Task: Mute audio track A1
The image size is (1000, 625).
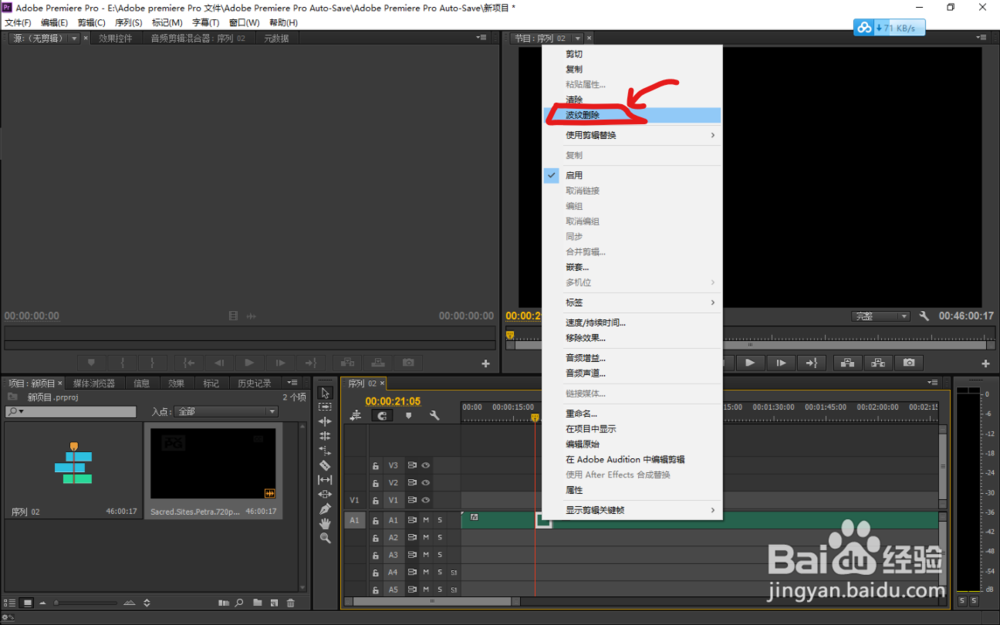Action: click(x=426, y=520)
